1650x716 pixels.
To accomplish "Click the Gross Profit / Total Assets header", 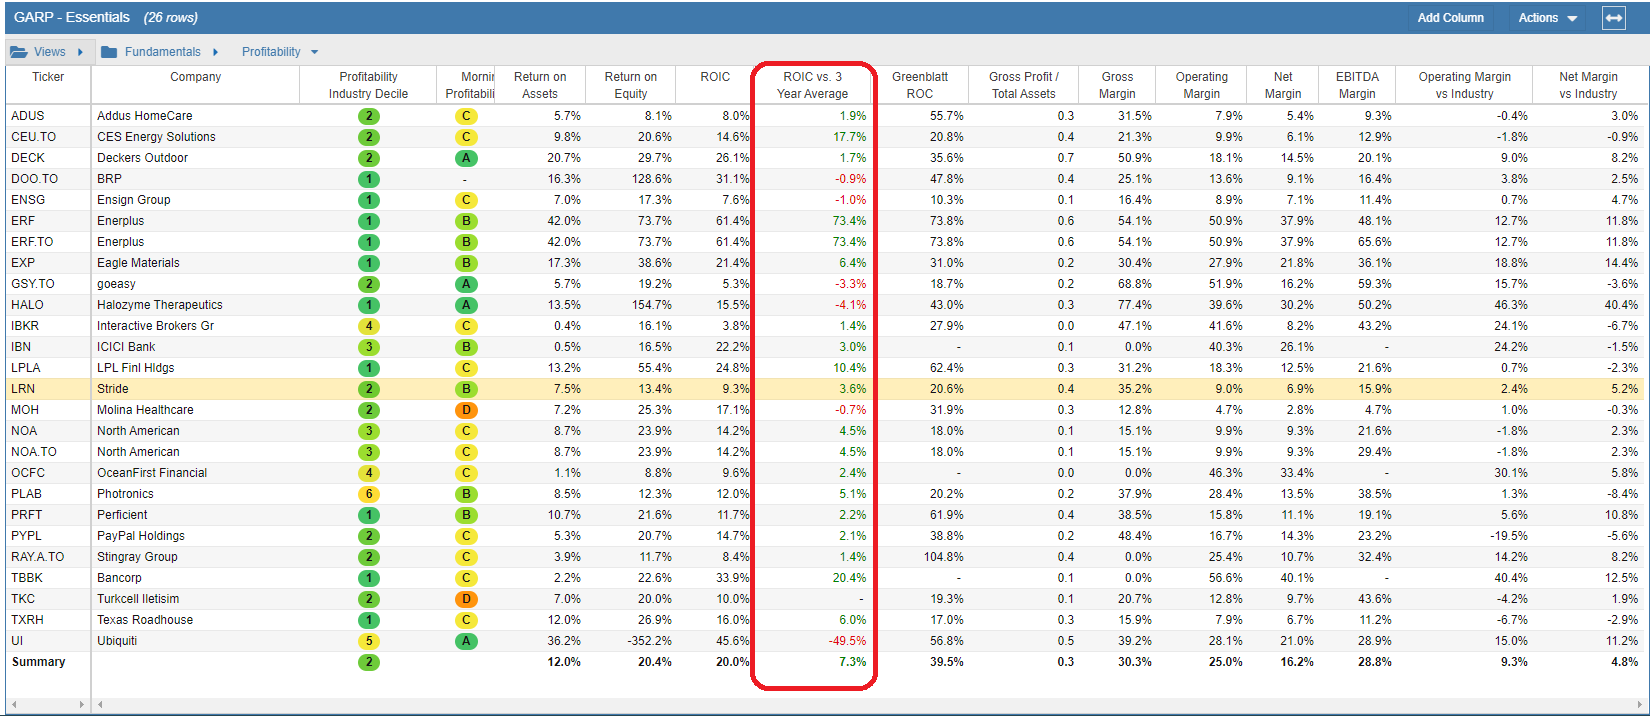I will tap(1024, 85).
